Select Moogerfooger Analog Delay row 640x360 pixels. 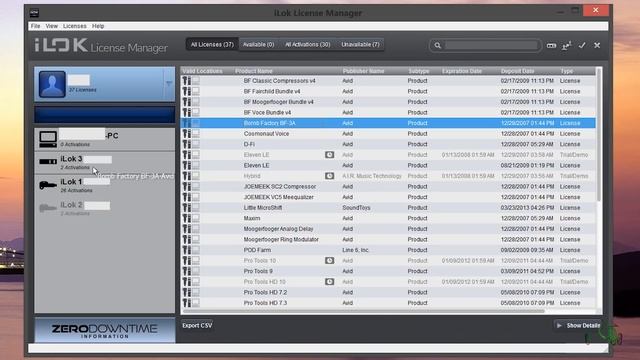point(388,229)
